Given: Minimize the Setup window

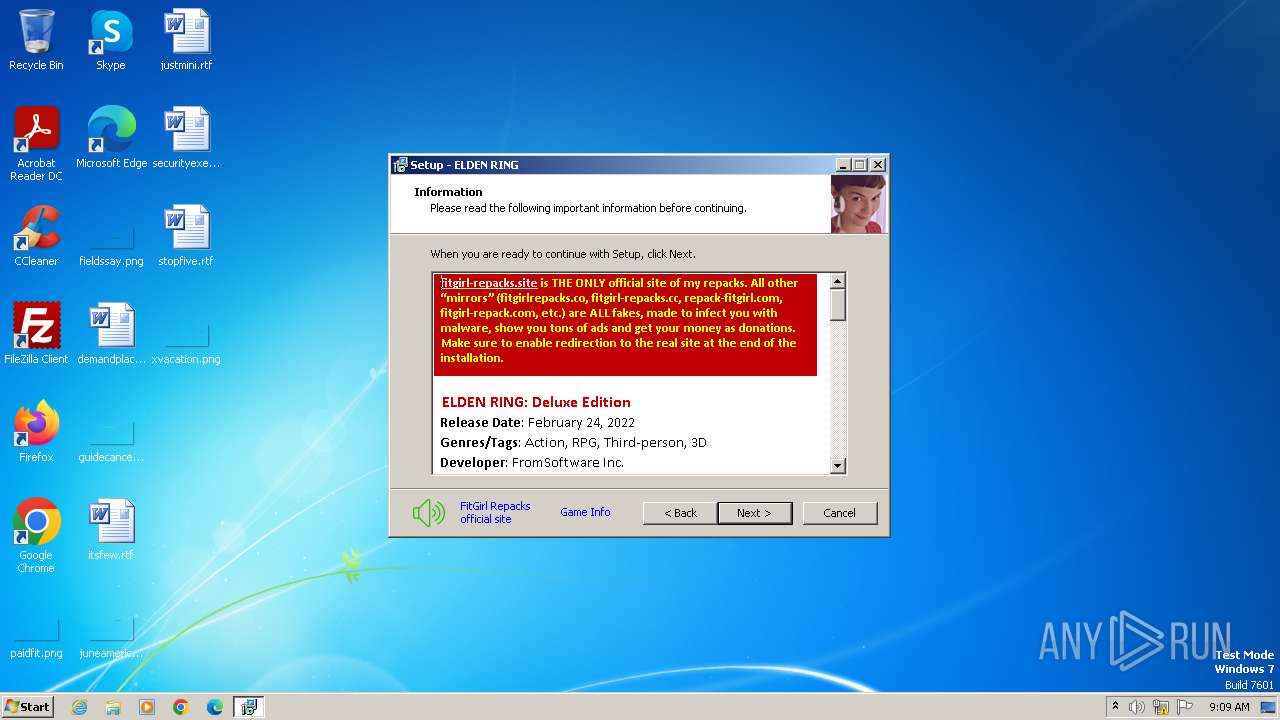Looking at the screenshot, I should coord(843,165).
